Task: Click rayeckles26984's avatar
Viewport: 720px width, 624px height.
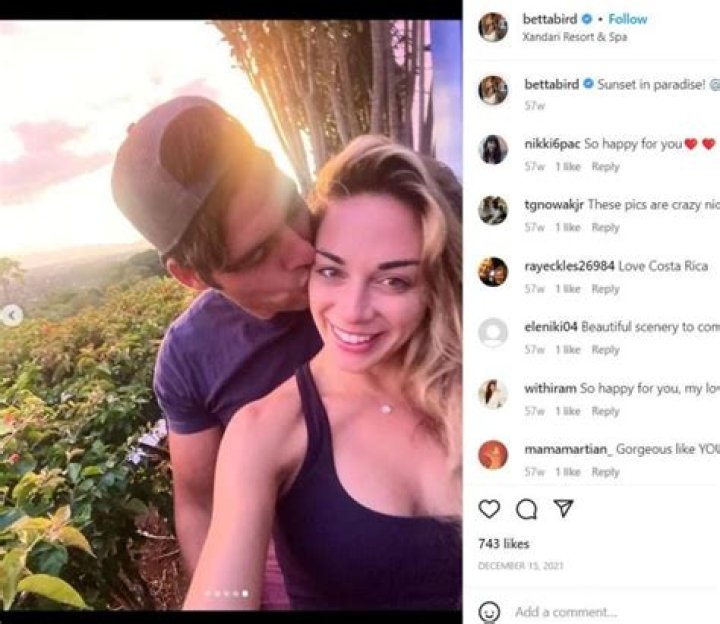Action: click(493, 271)
